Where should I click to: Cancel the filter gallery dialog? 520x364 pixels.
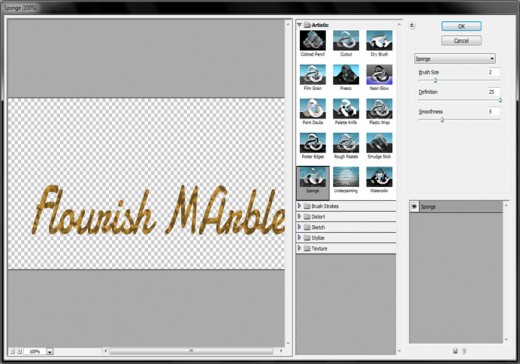461,41
